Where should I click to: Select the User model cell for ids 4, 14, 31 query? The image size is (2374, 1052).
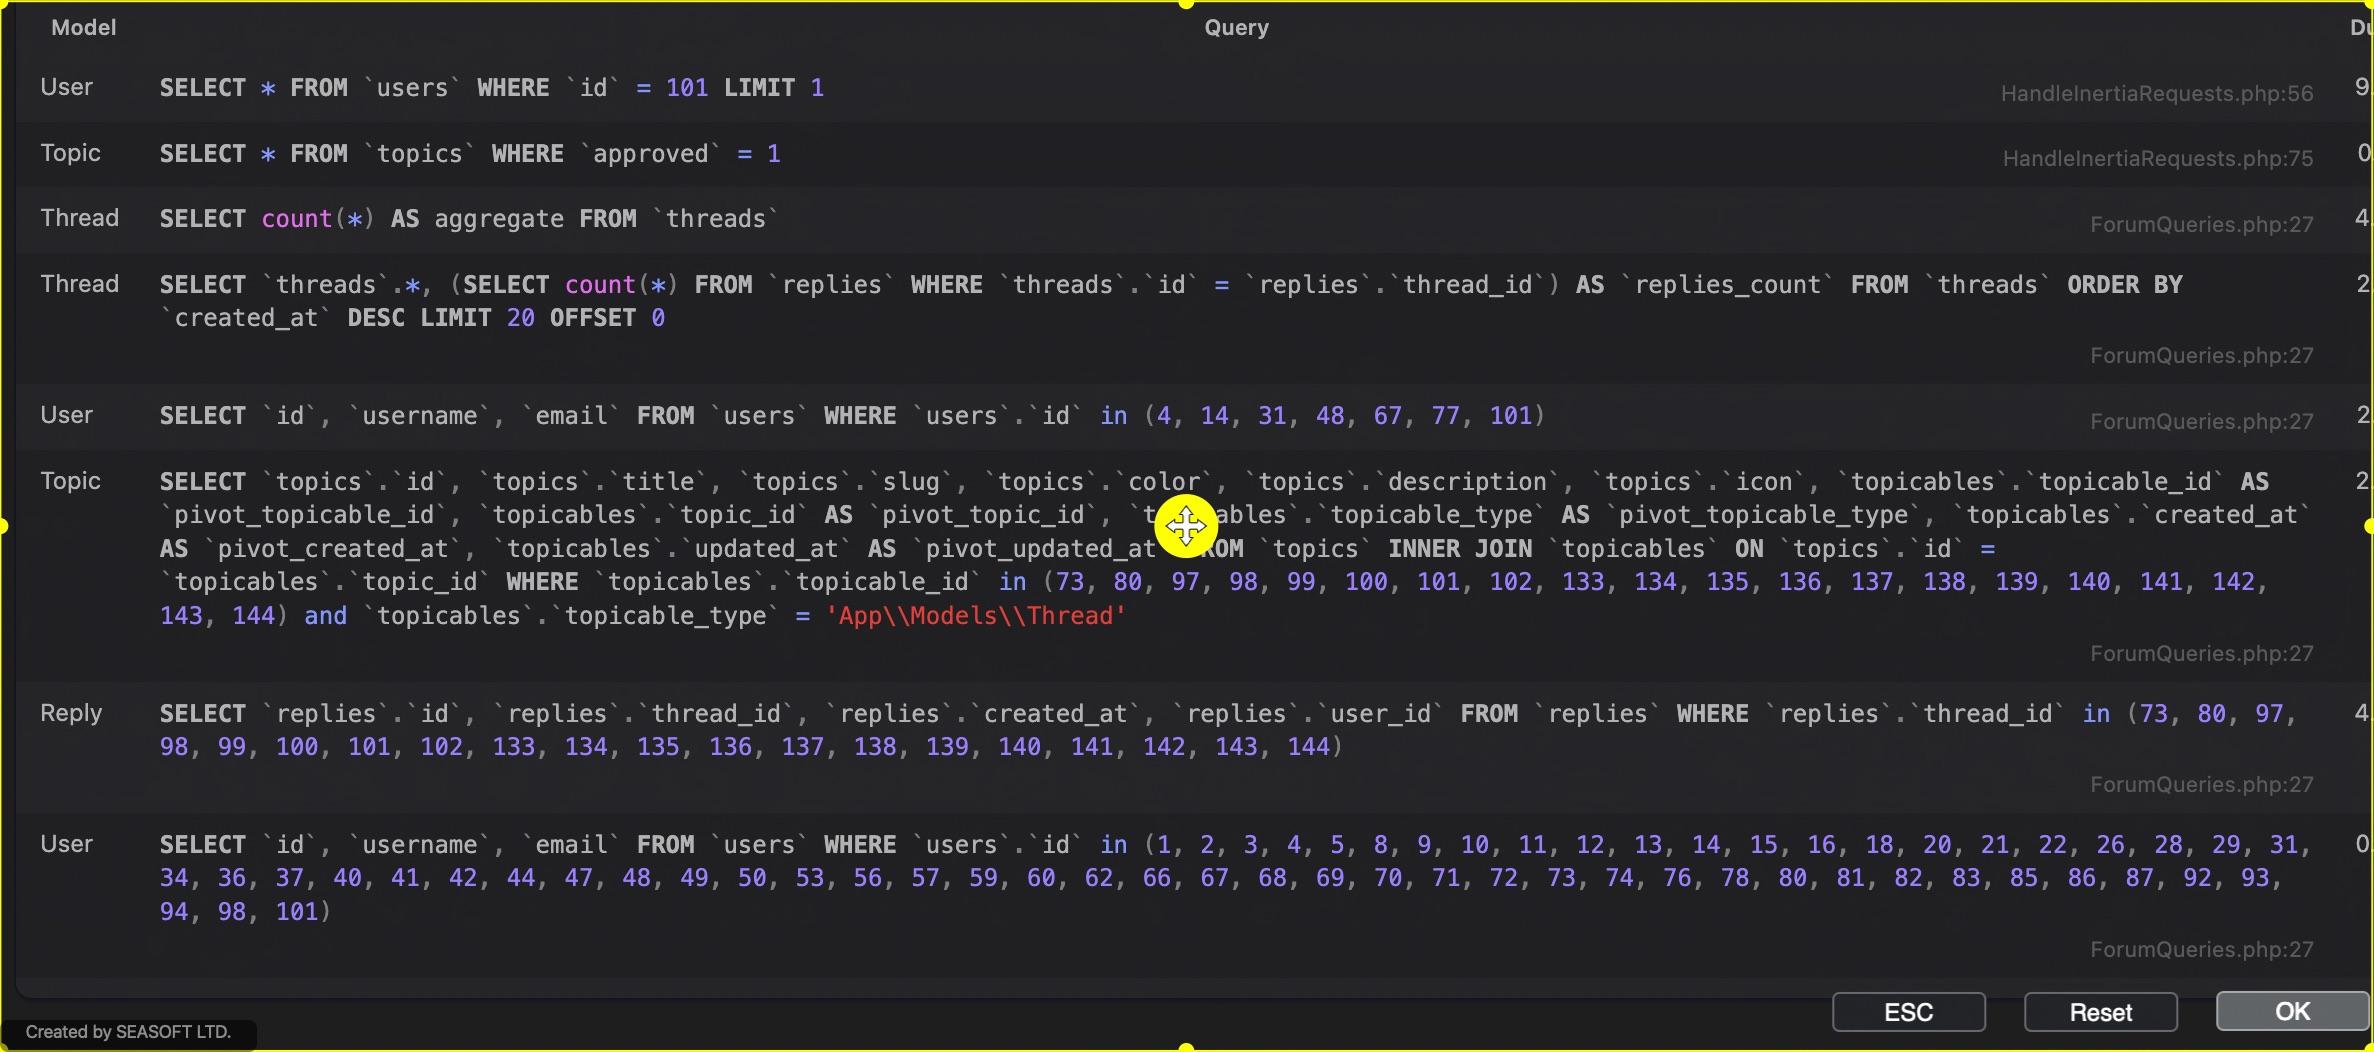tap(66, 415)
